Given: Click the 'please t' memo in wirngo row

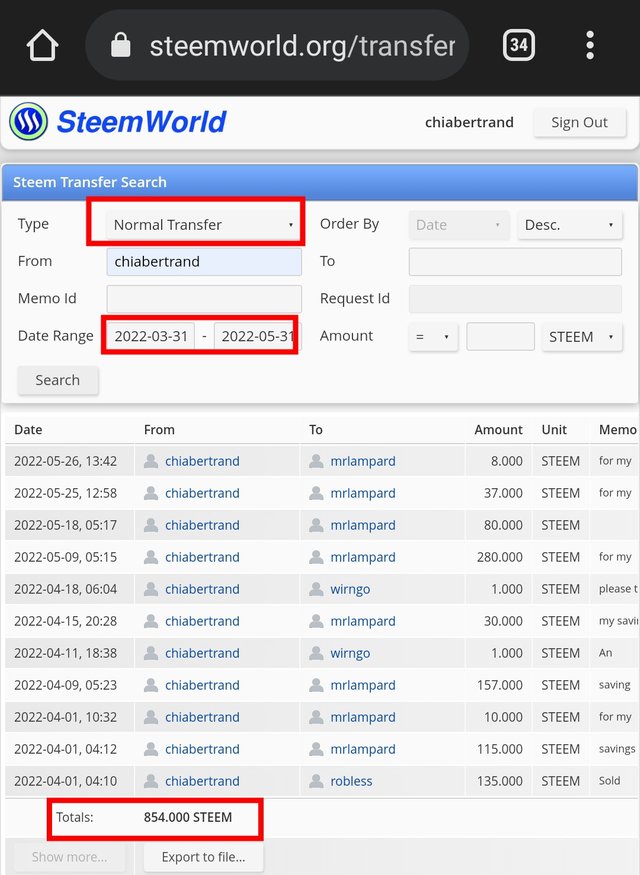Looking at the screenshot, I should tap(618, 589).
